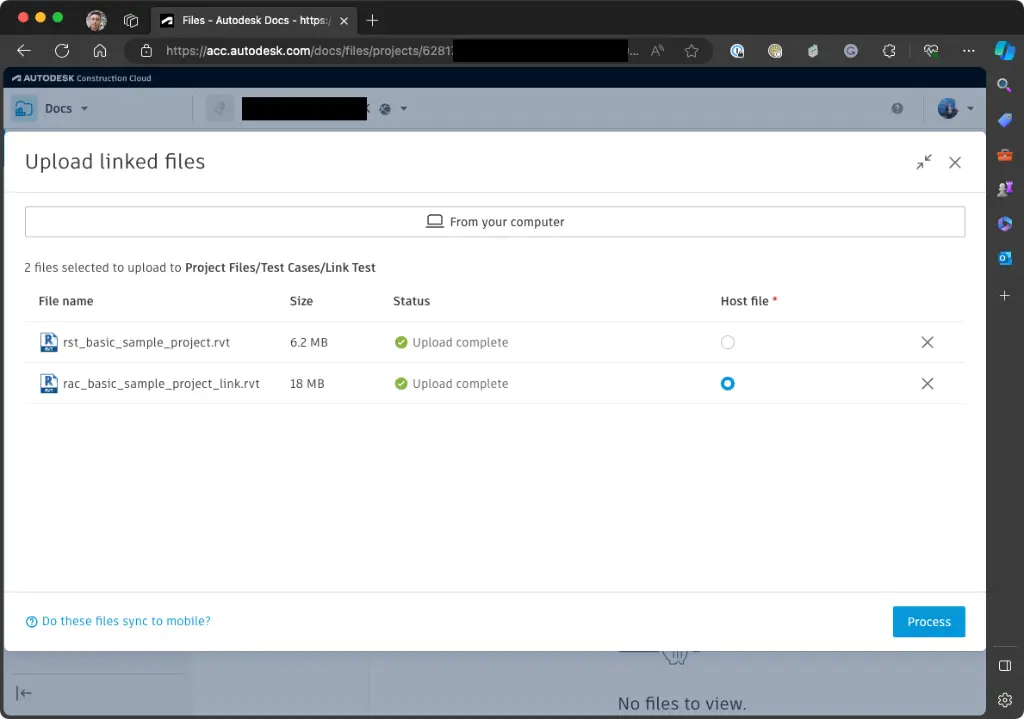Open the Files - Autodesk Docs tab
Image resolution: width=1024 pixels, height=719 pixels.
tap(253, 20)
